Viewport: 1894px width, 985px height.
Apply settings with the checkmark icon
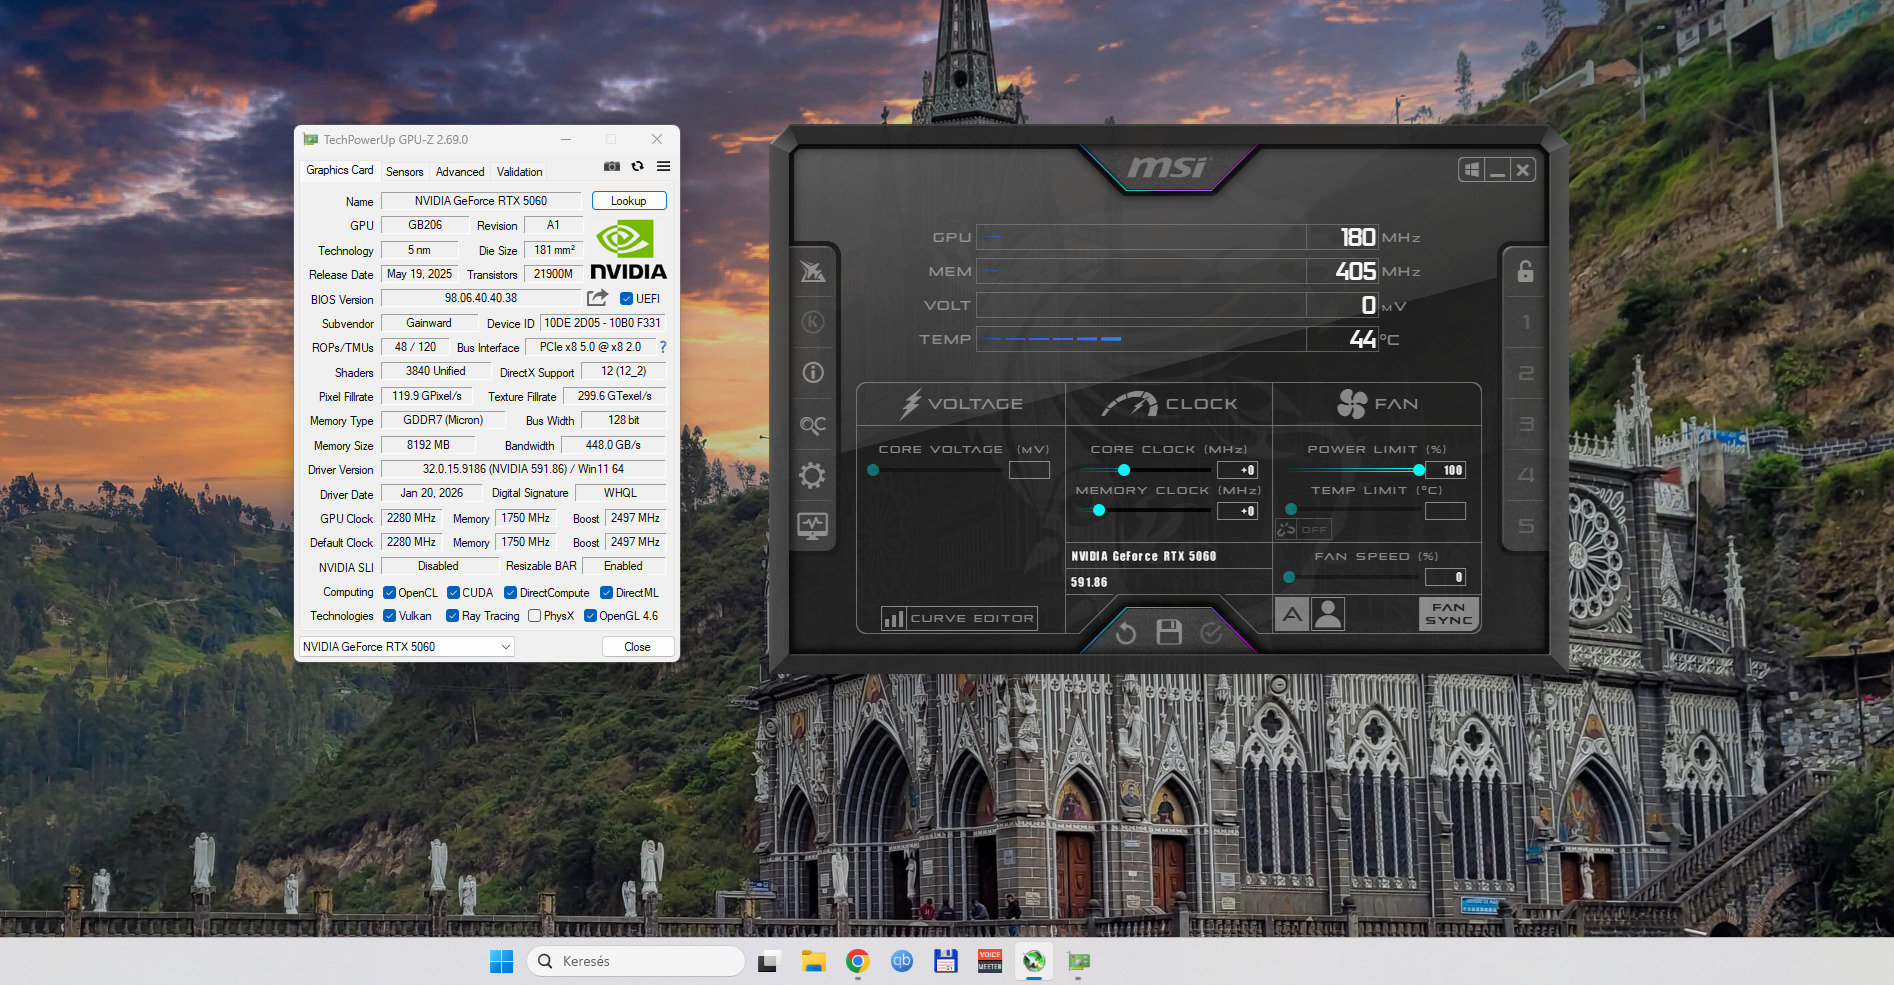[1211, 633]
